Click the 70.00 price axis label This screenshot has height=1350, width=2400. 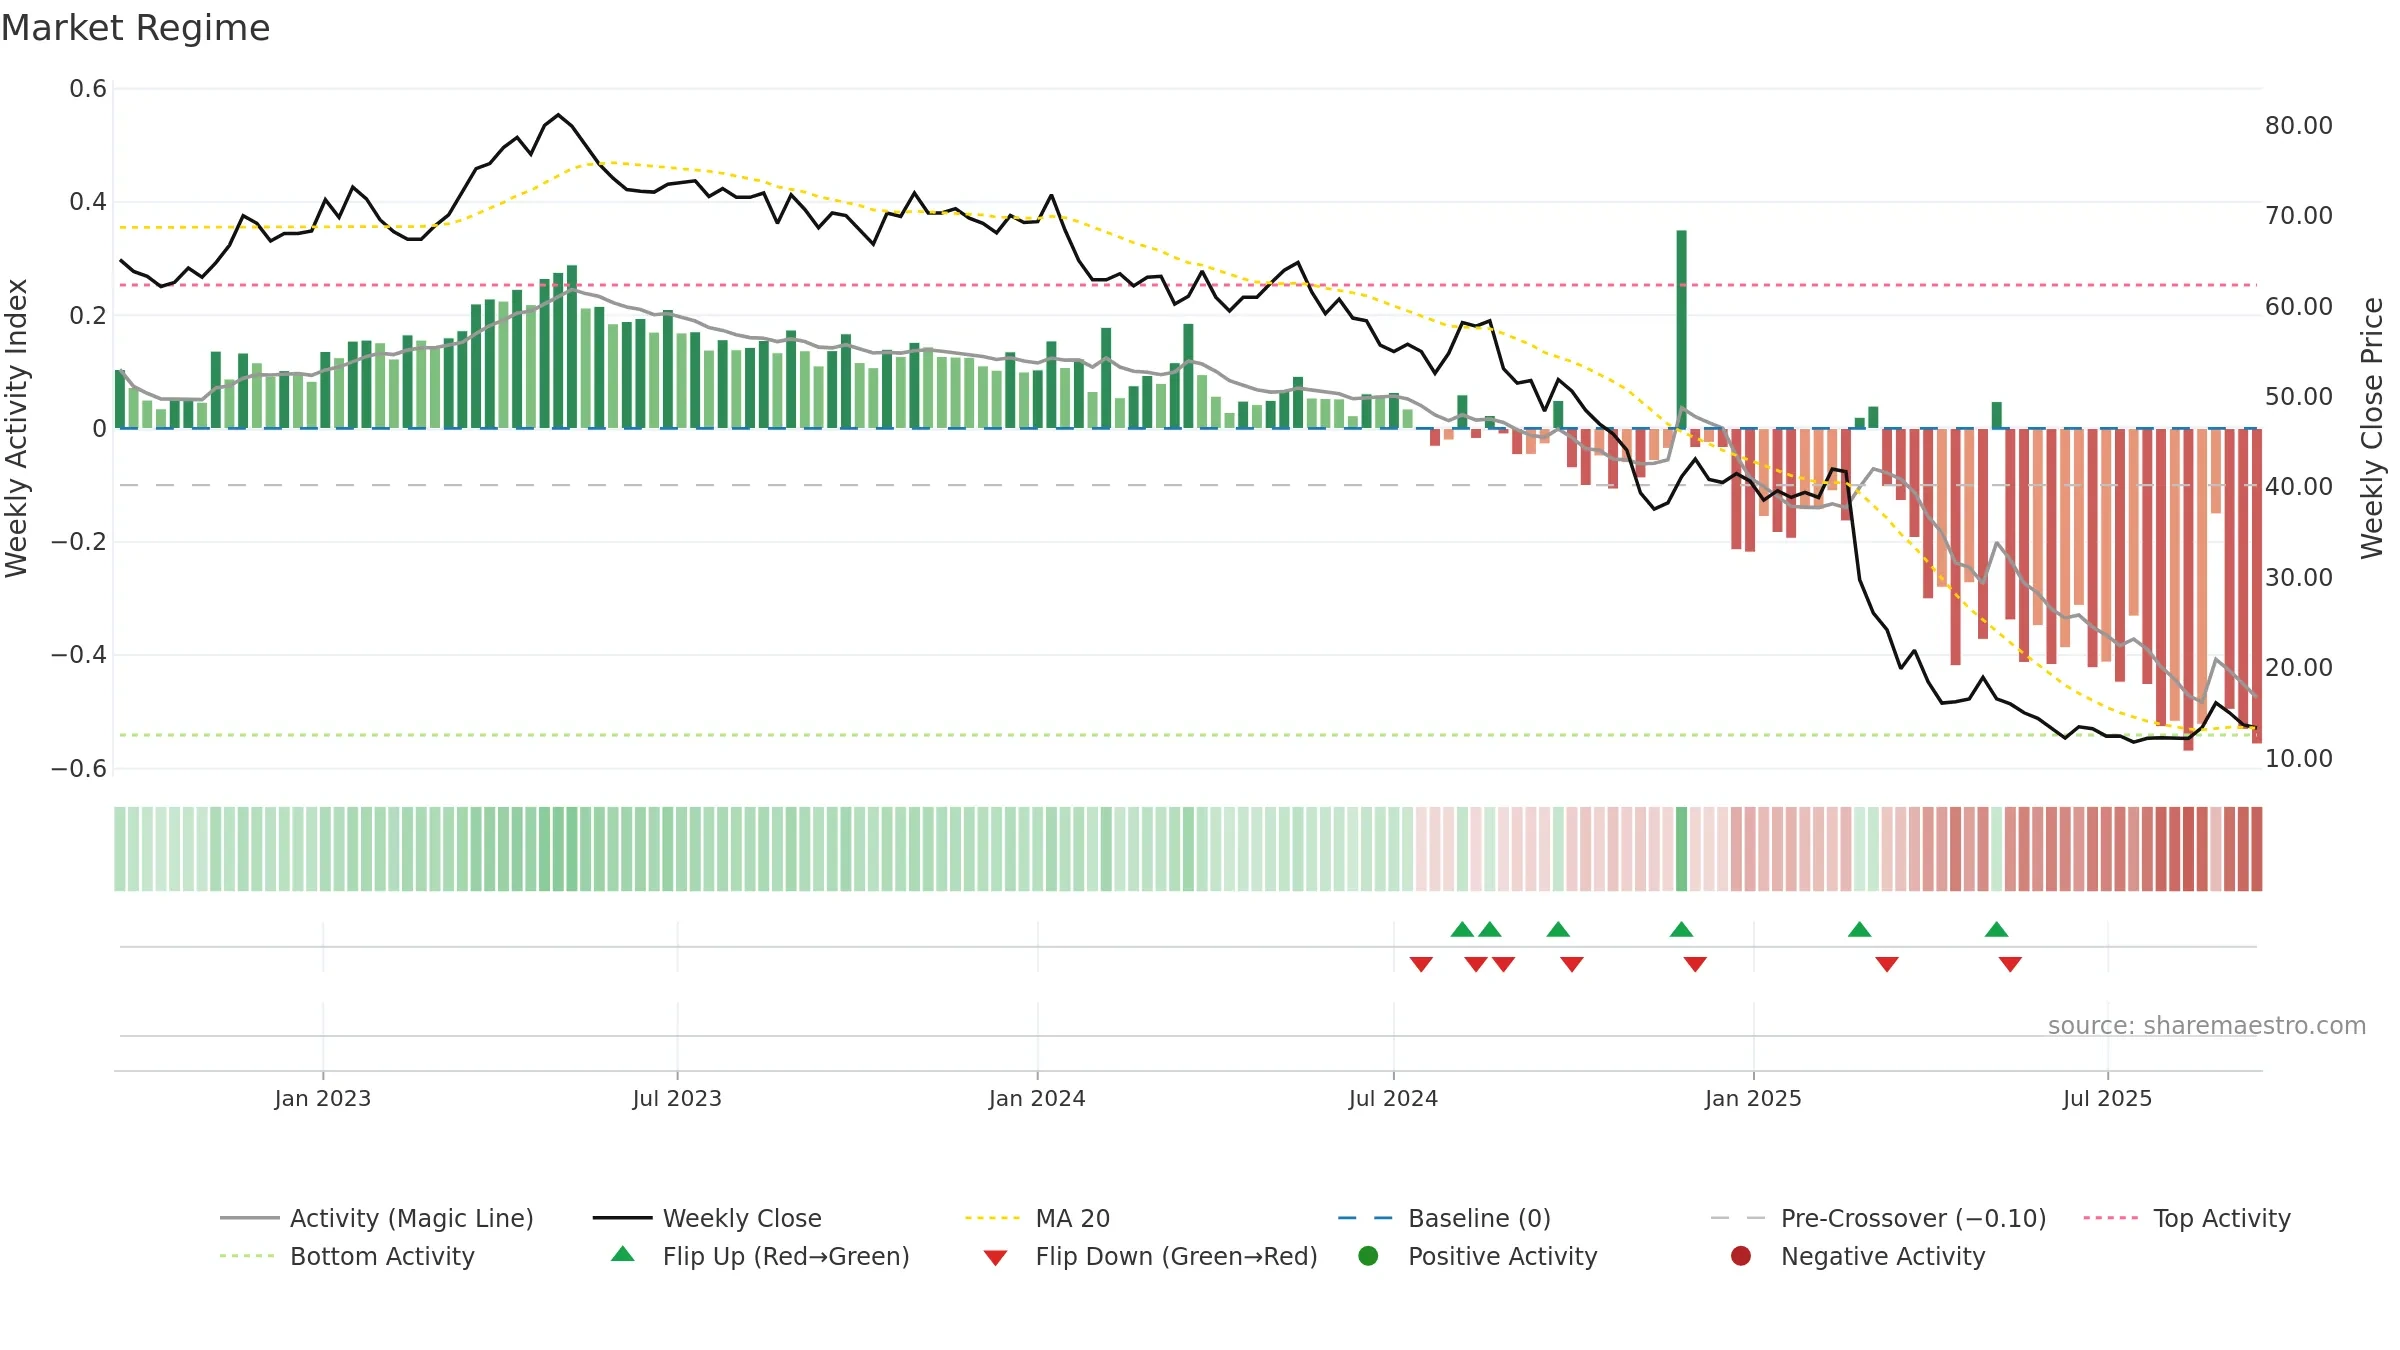click(x=2299, y=216)
